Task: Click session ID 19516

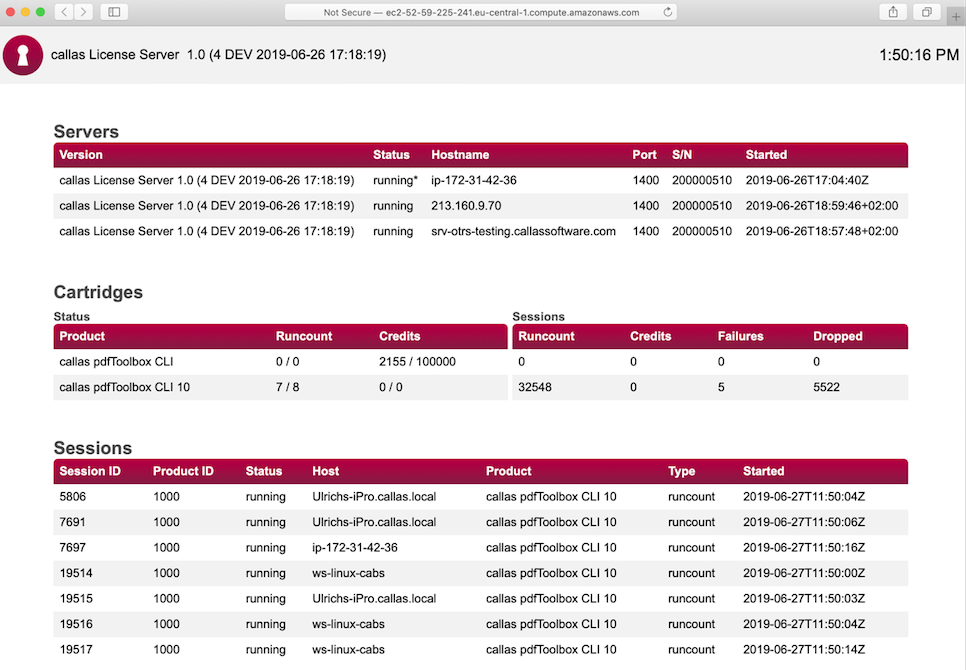Action: (x=76, y=624)
